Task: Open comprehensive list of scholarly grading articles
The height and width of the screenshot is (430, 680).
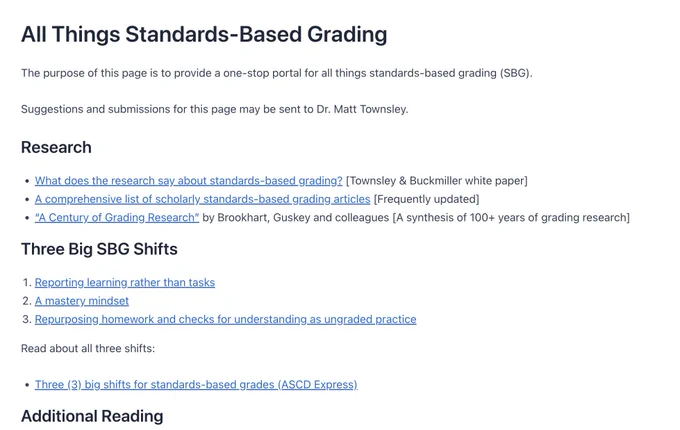Action: point(203,199)
